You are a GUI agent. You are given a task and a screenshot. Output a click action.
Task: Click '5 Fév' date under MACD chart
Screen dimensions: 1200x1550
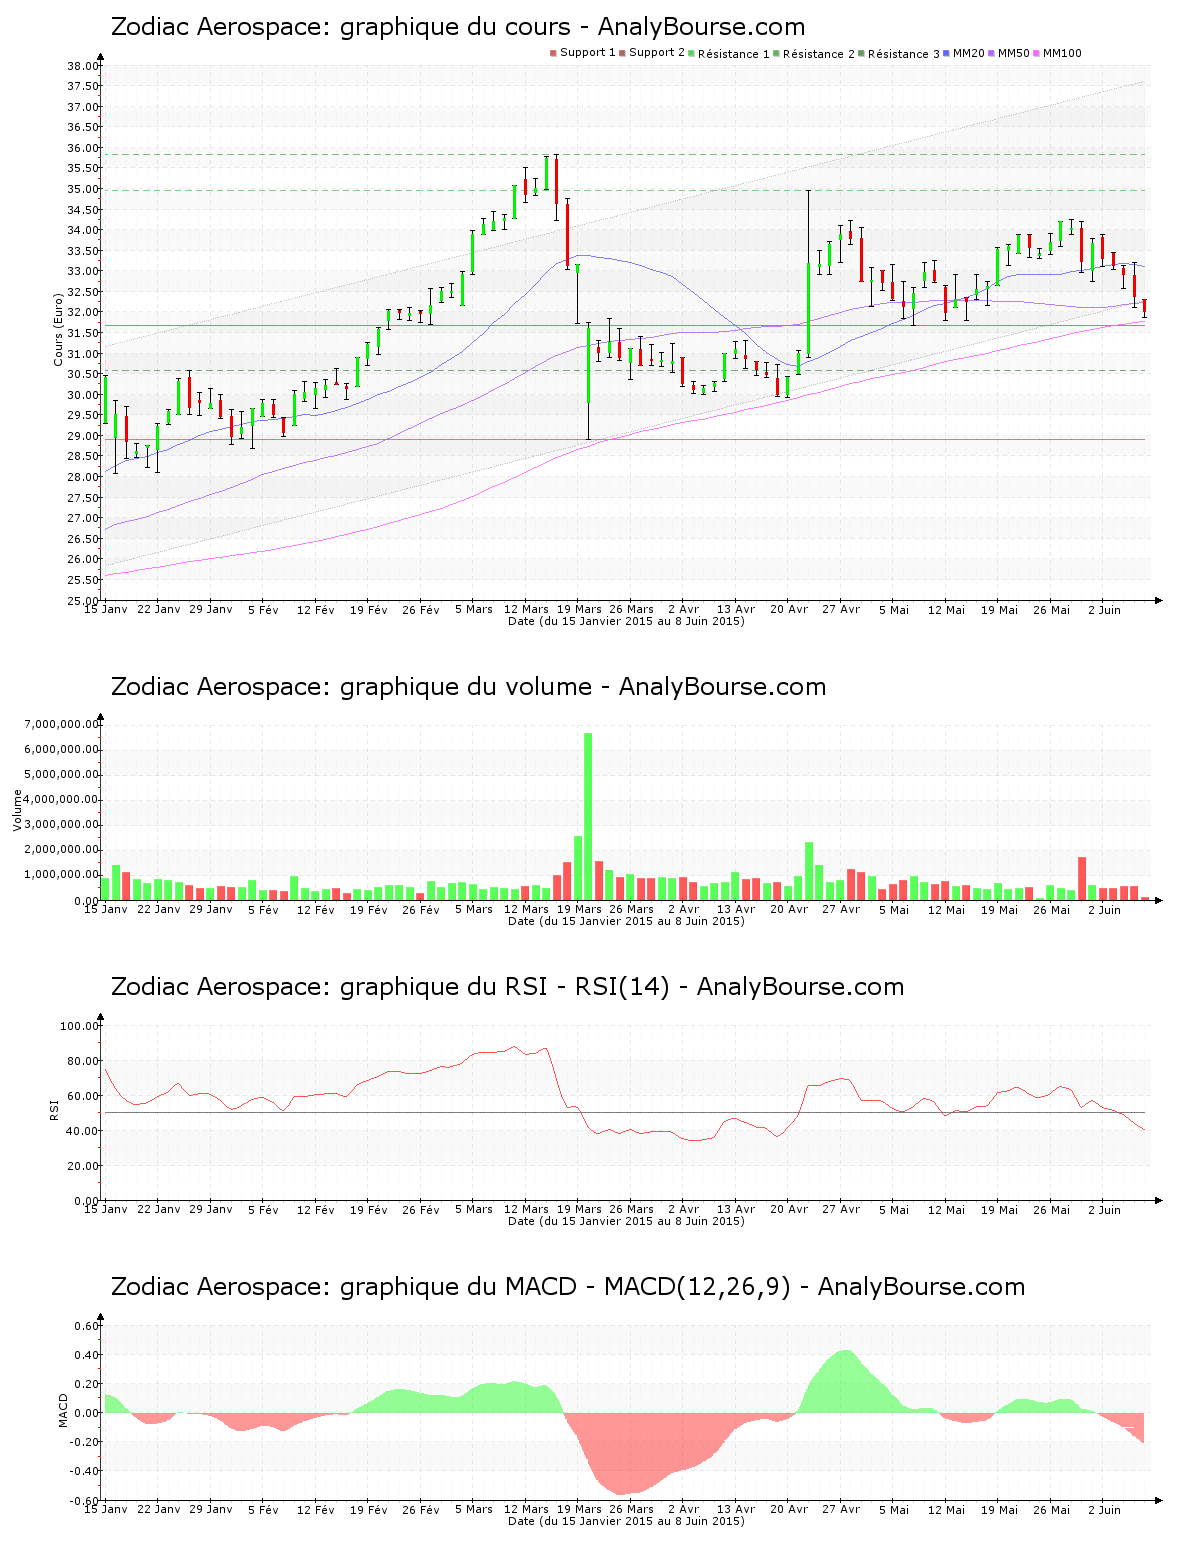263,1509
